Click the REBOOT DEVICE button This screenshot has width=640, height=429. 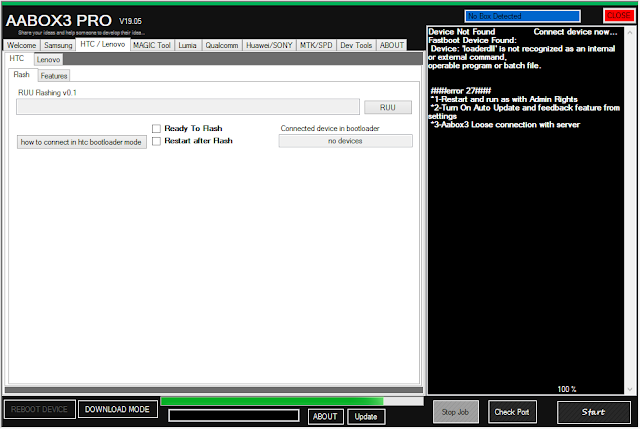click(40, 409)
